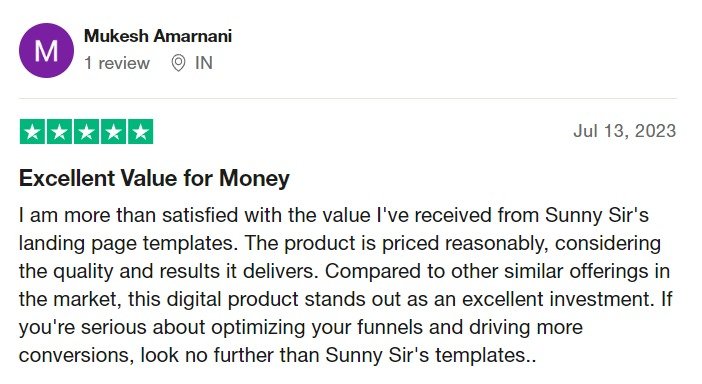Click the IN country label
Screen dimensions: 702x384
[204, 63]
